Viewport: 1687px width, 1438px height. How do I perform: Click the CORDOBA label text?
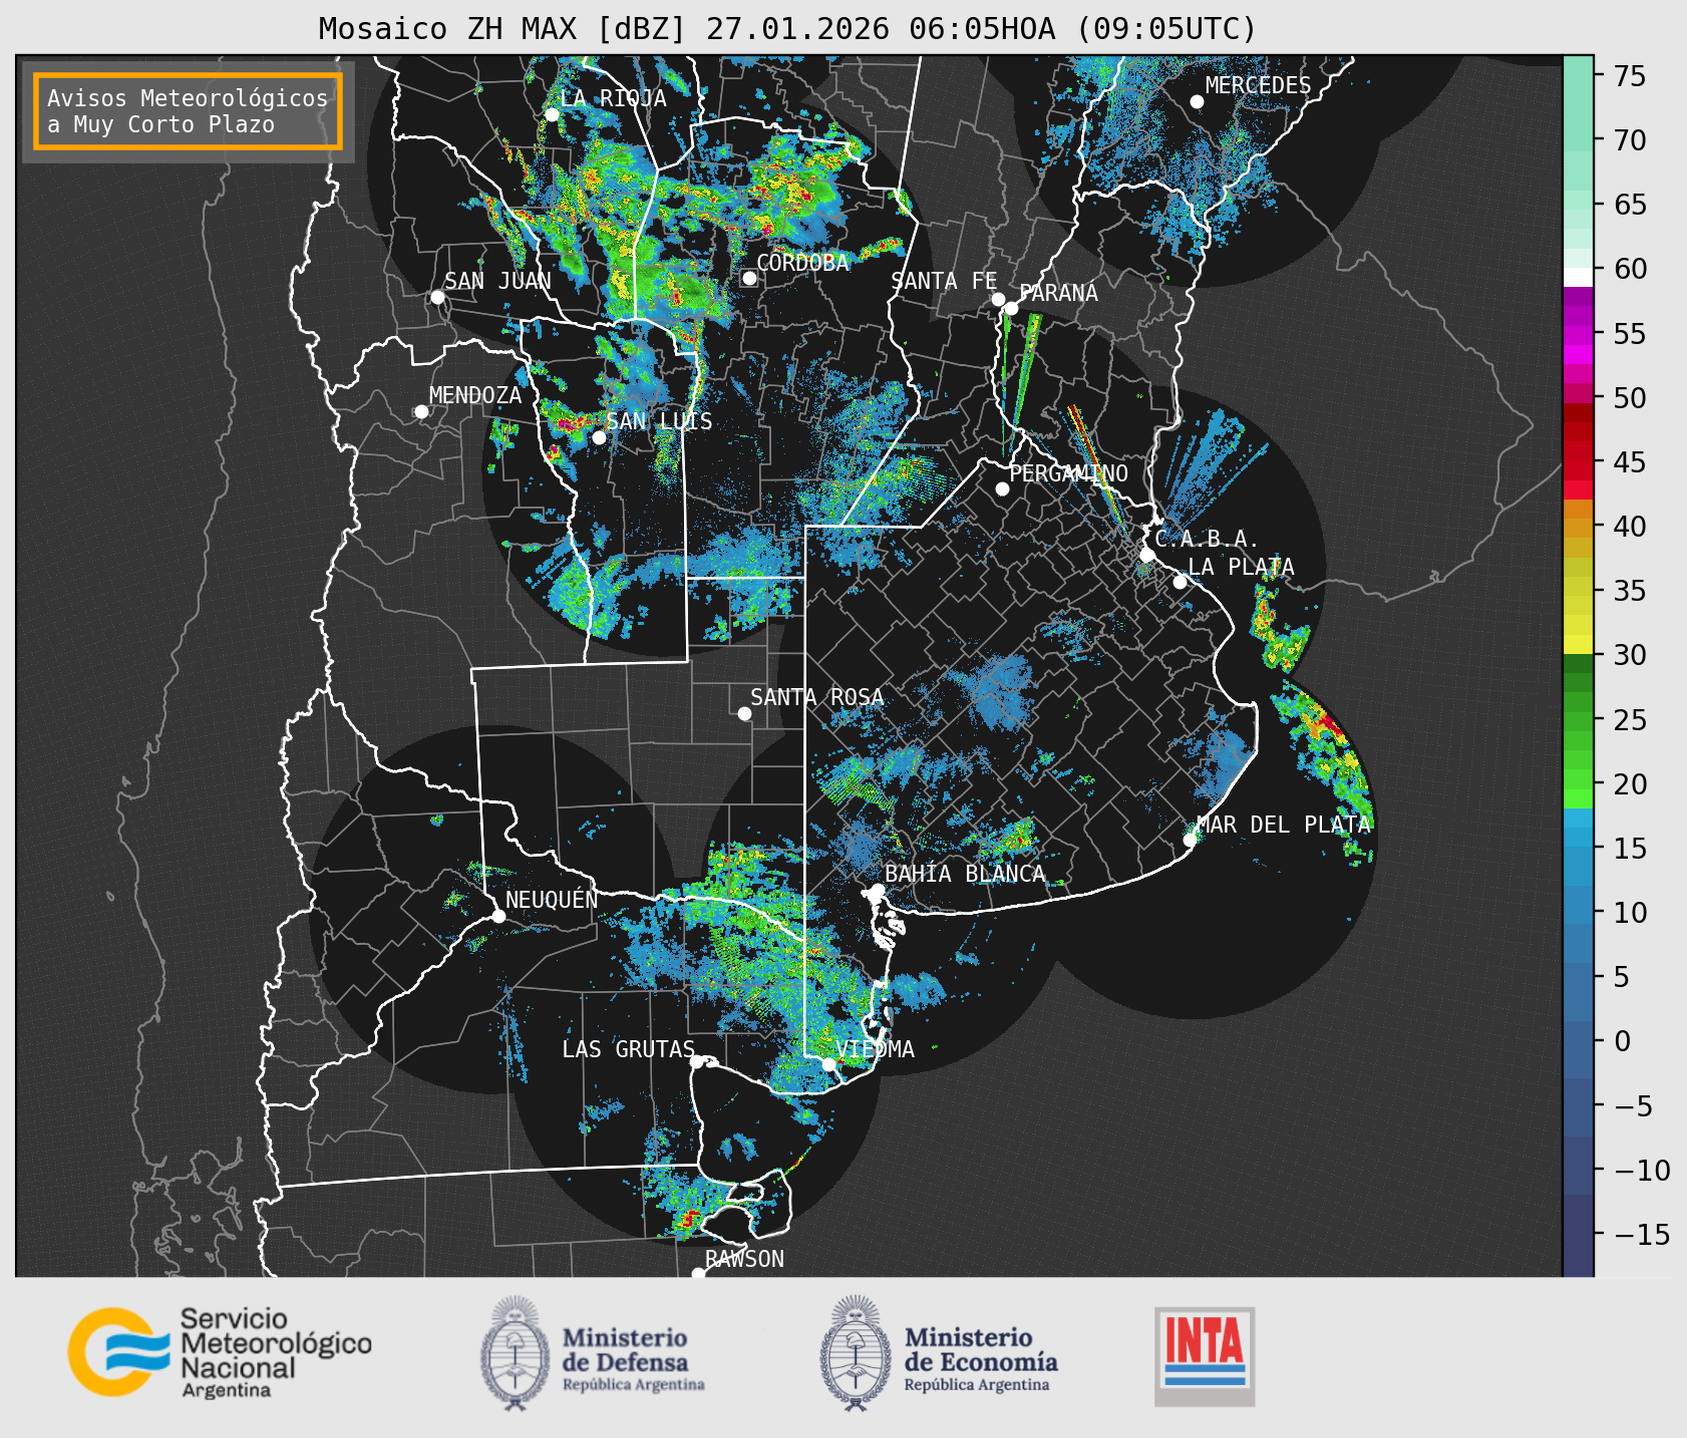point(803,263)
